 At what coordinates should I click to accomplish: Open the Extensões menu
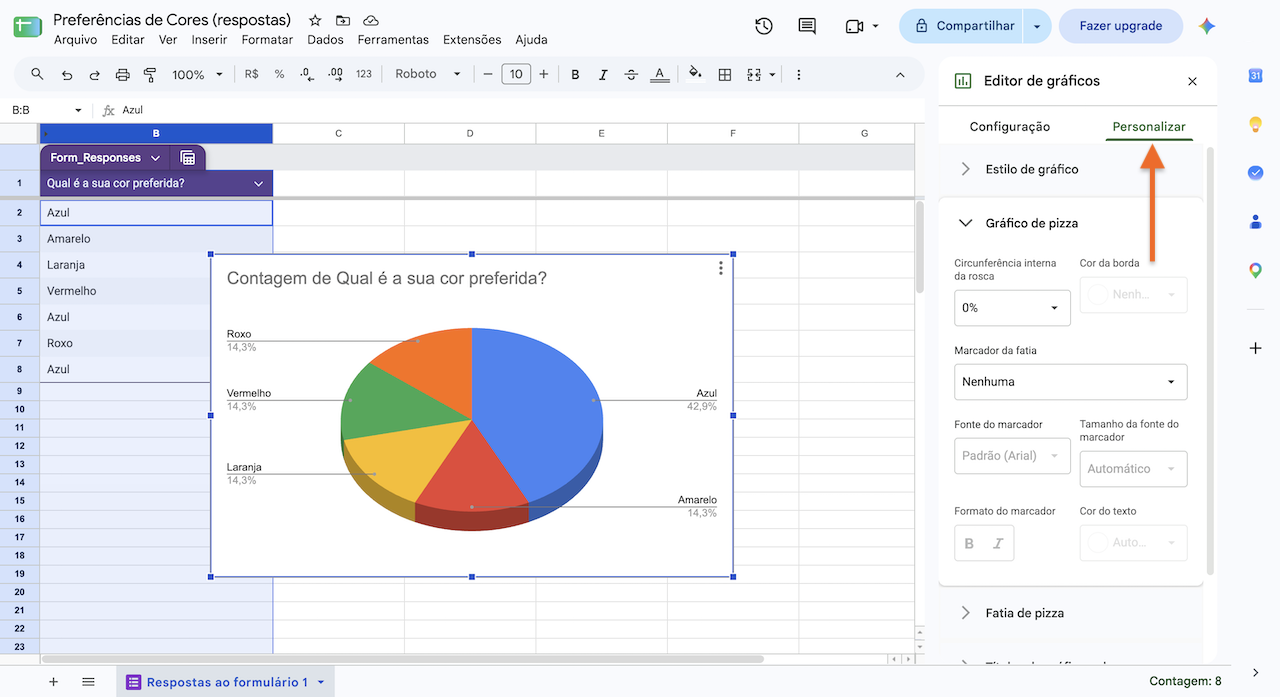472,40
